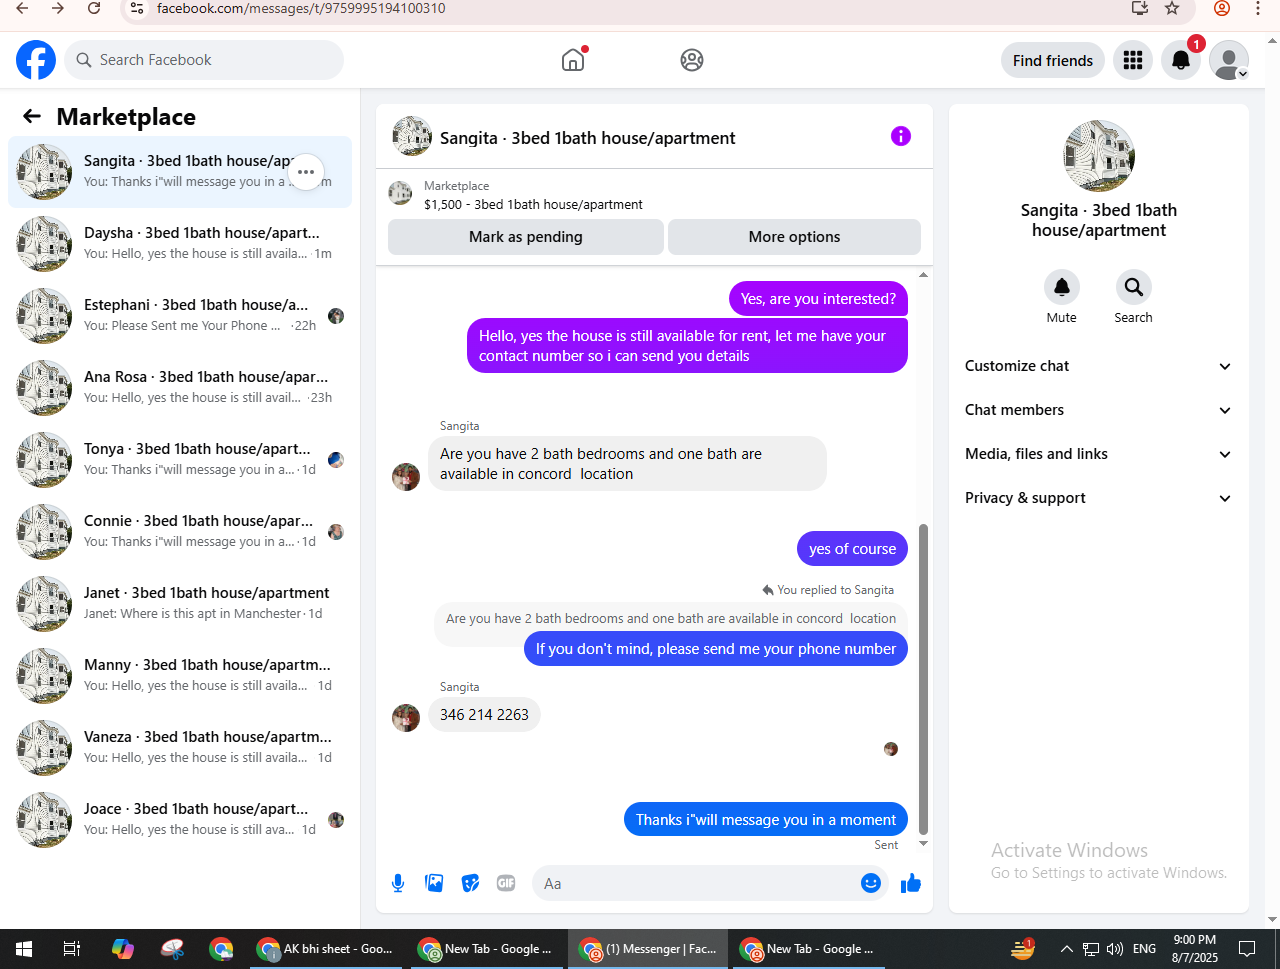Open Connie conversation
Viewport: 1280px width, 969px height.
tap(180, 532)
